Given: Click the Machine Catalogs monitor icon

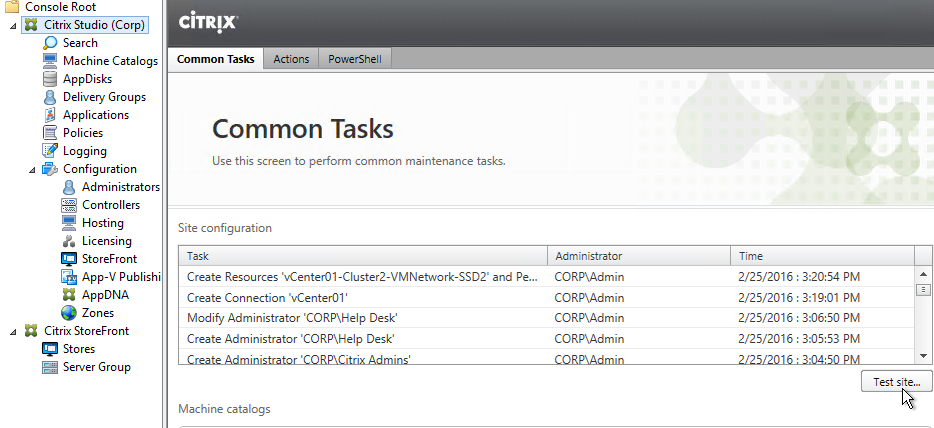Looking at the screenshot, I should click(51, 61).
